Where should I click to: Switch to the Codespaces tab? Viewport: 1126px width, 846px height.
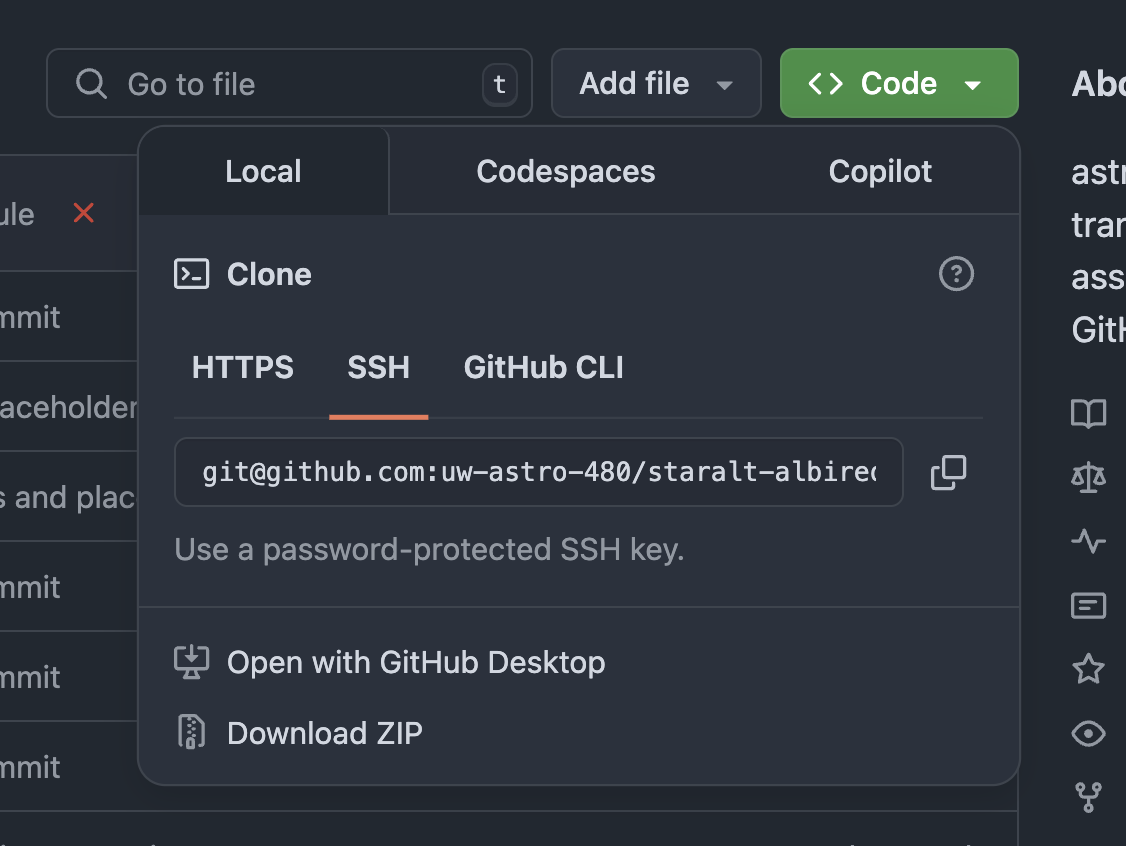click(x=565, y=171)
